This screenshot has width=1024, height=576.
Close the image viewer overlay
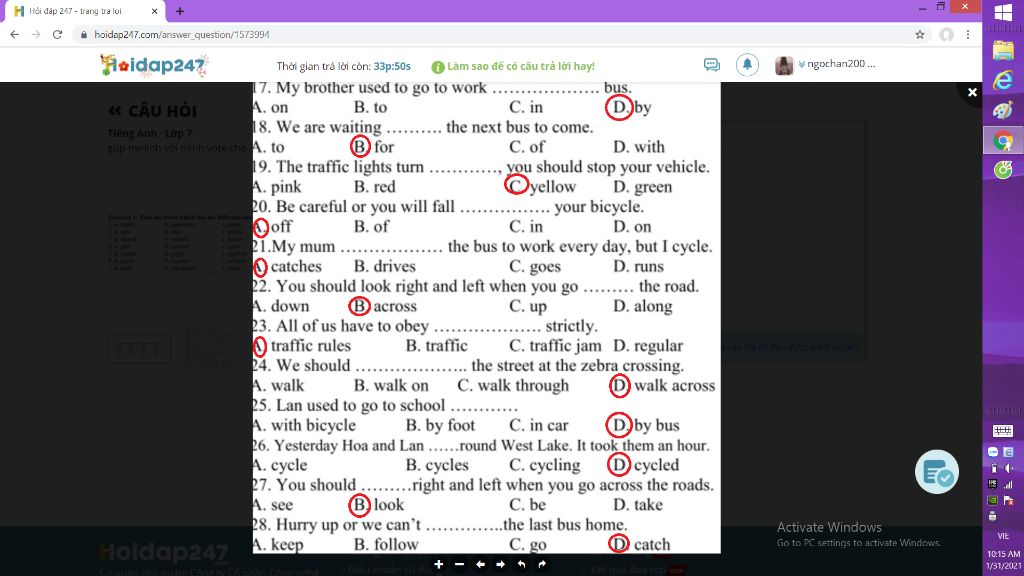[x=972, y=92]
